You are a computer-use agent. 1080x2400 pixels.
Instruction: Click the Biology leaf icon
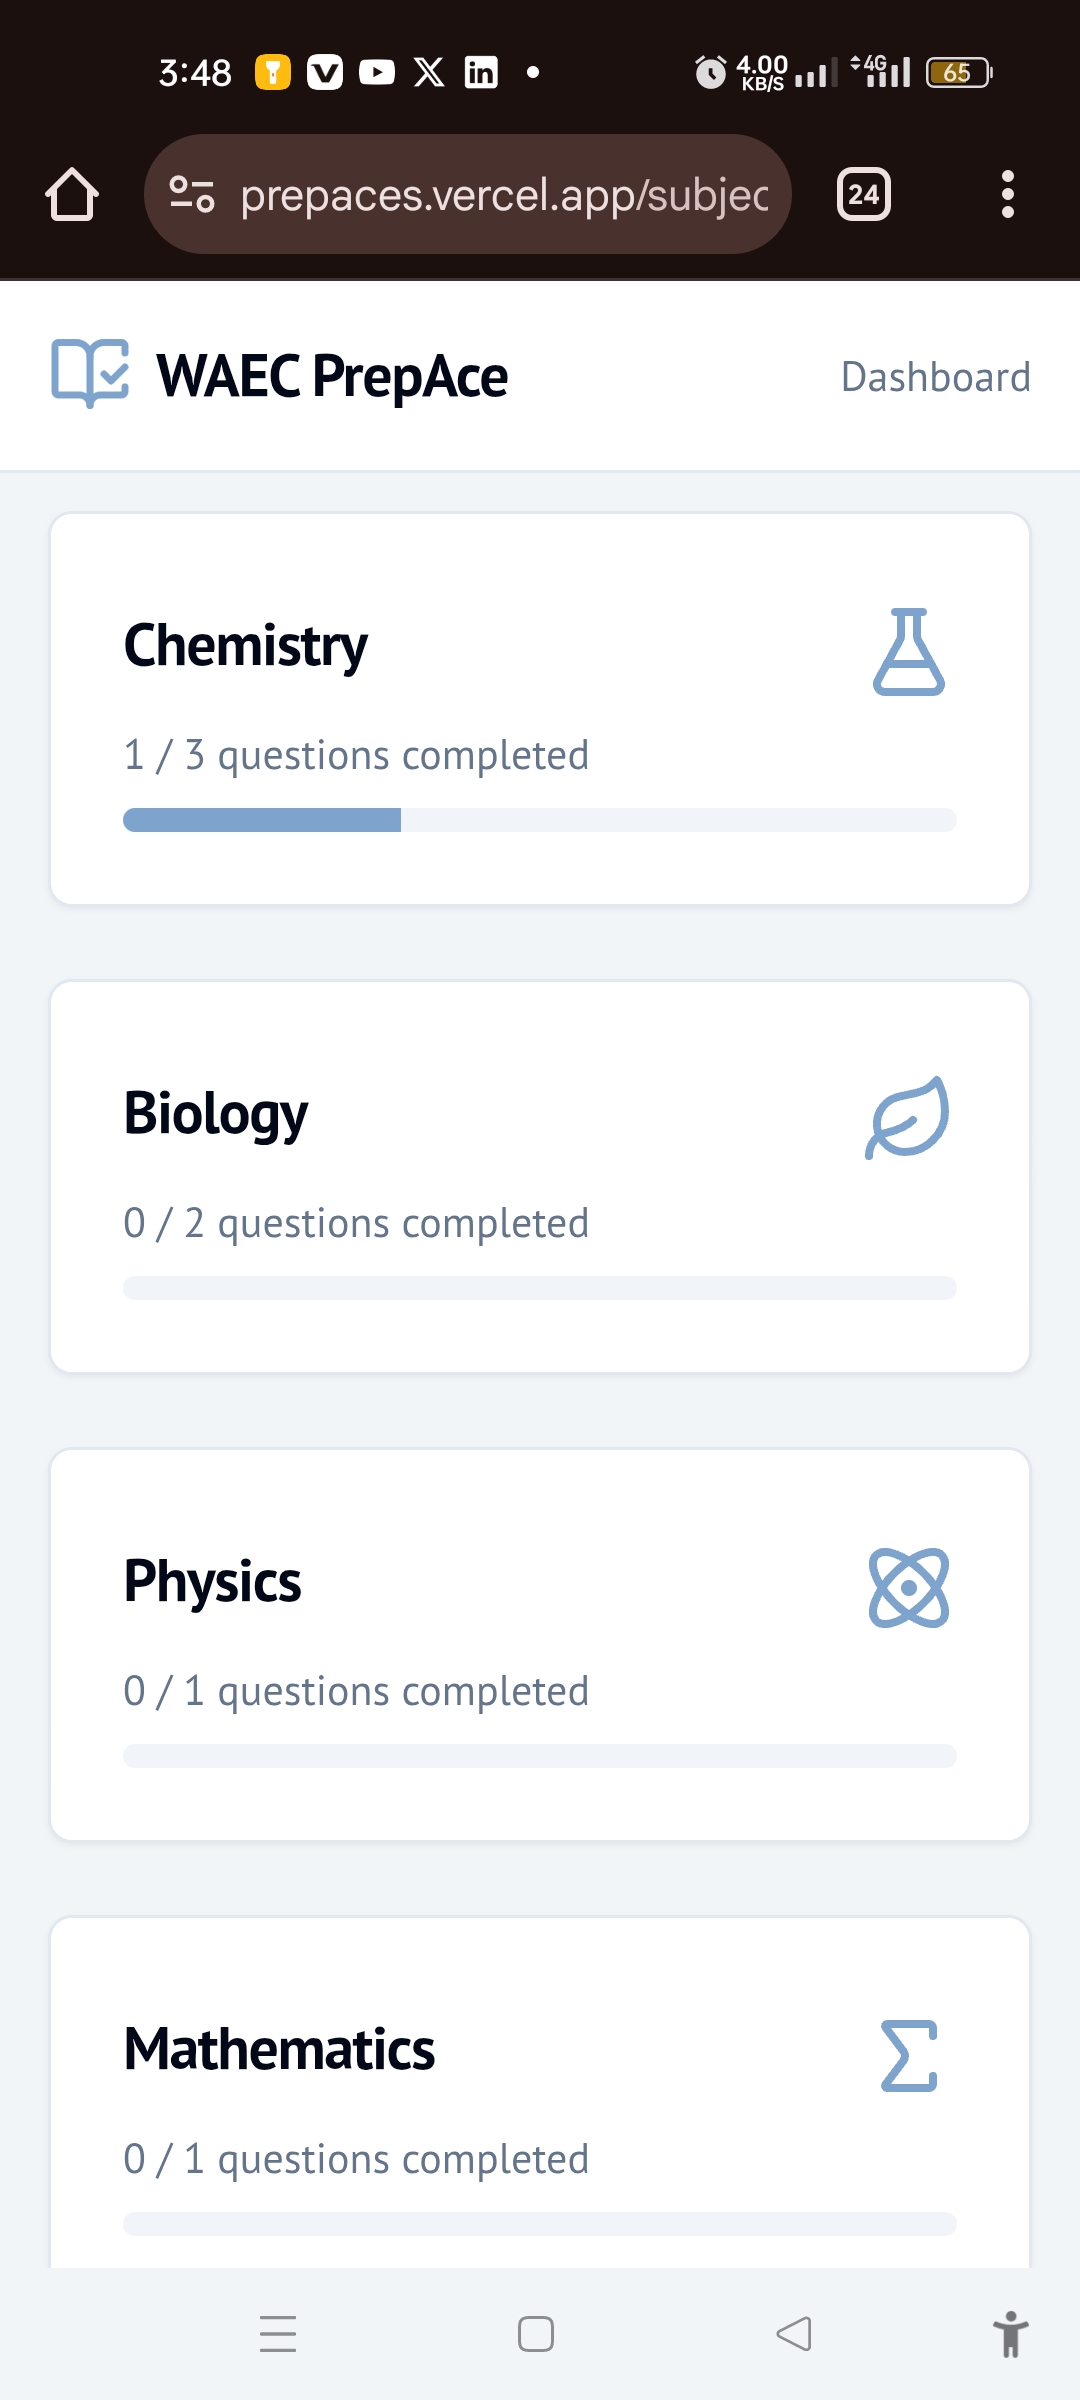pyautogui.click(x=908, y=1118)
